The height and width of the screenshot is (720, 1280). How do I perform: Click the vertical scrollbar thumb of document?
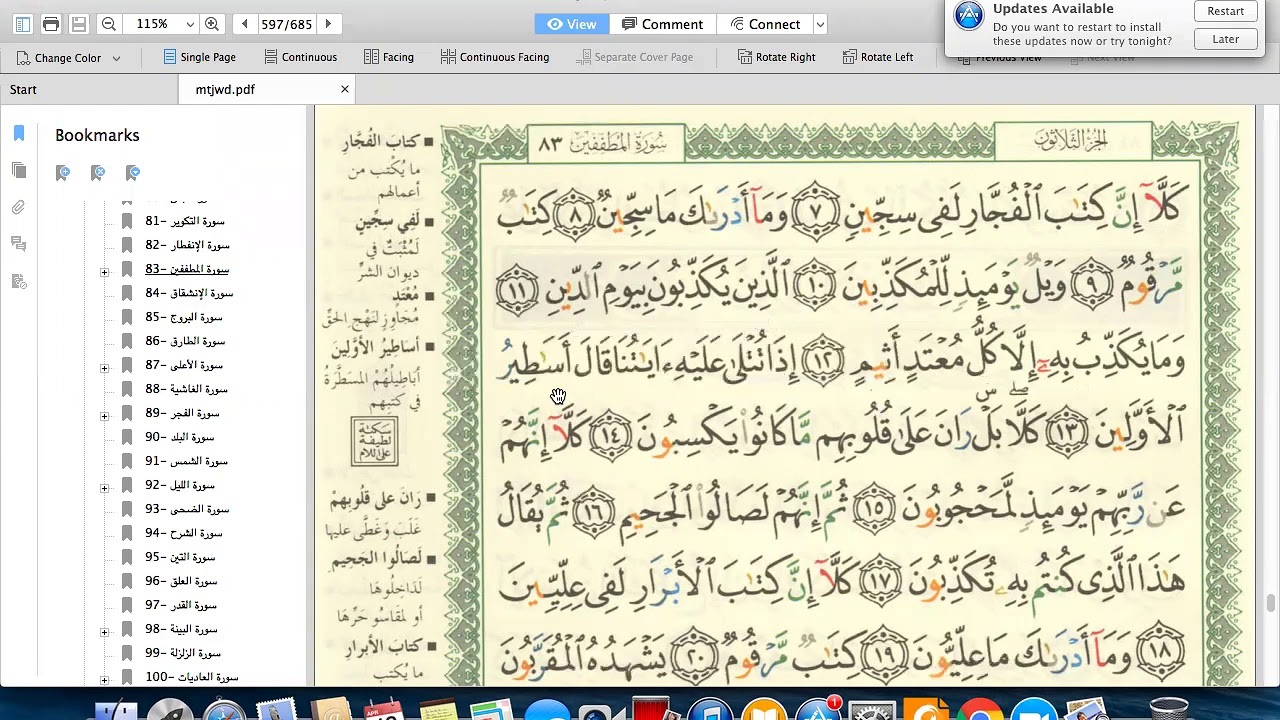[1271, 601]
